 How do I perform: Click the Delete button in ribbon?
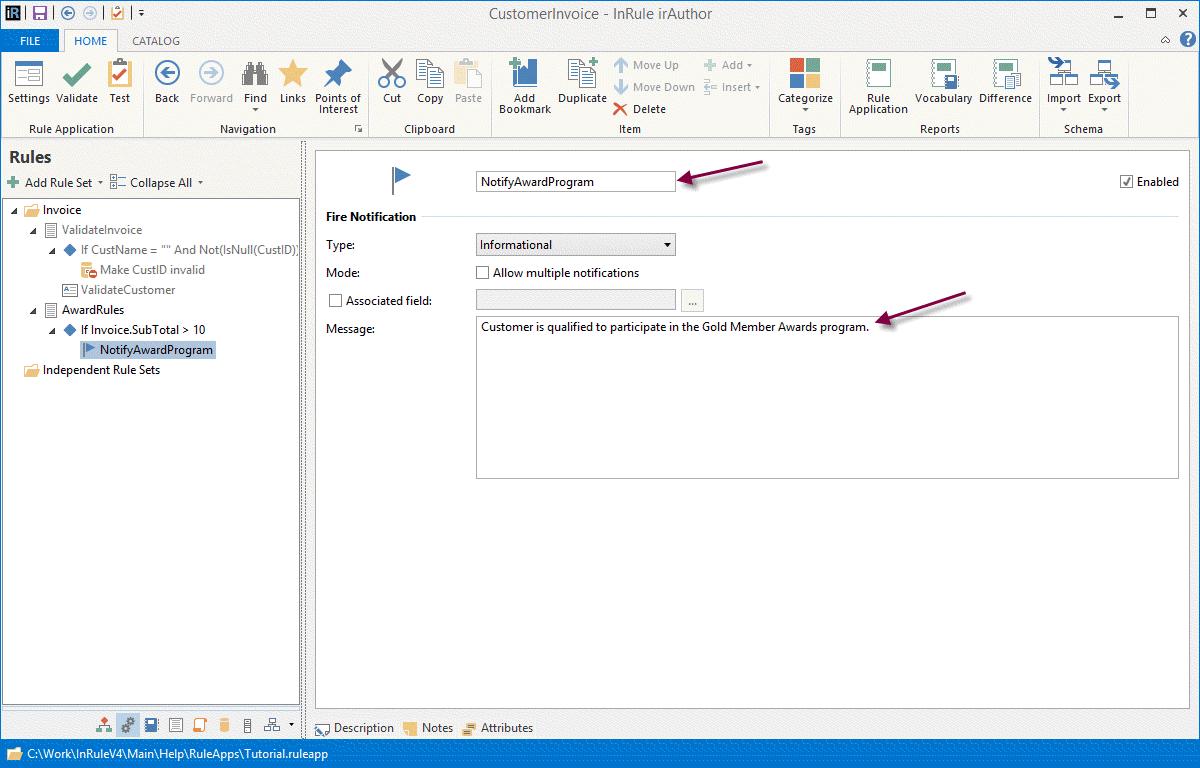(x=640, y=109)
